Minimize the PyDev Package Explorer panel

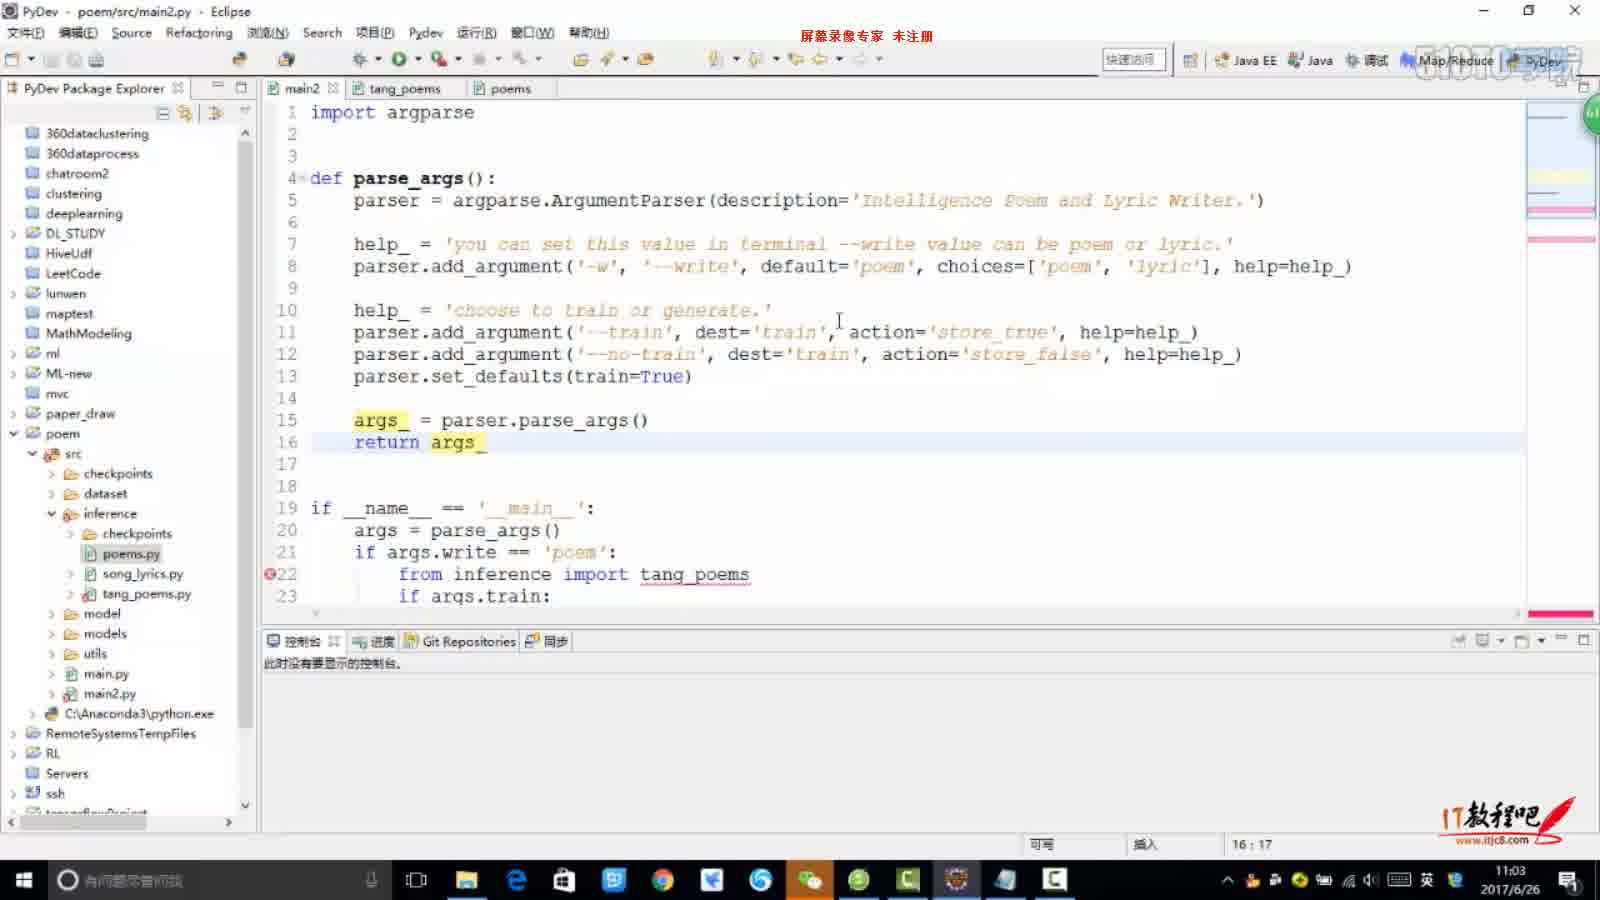pyautogui.click(x=218, y=87)
